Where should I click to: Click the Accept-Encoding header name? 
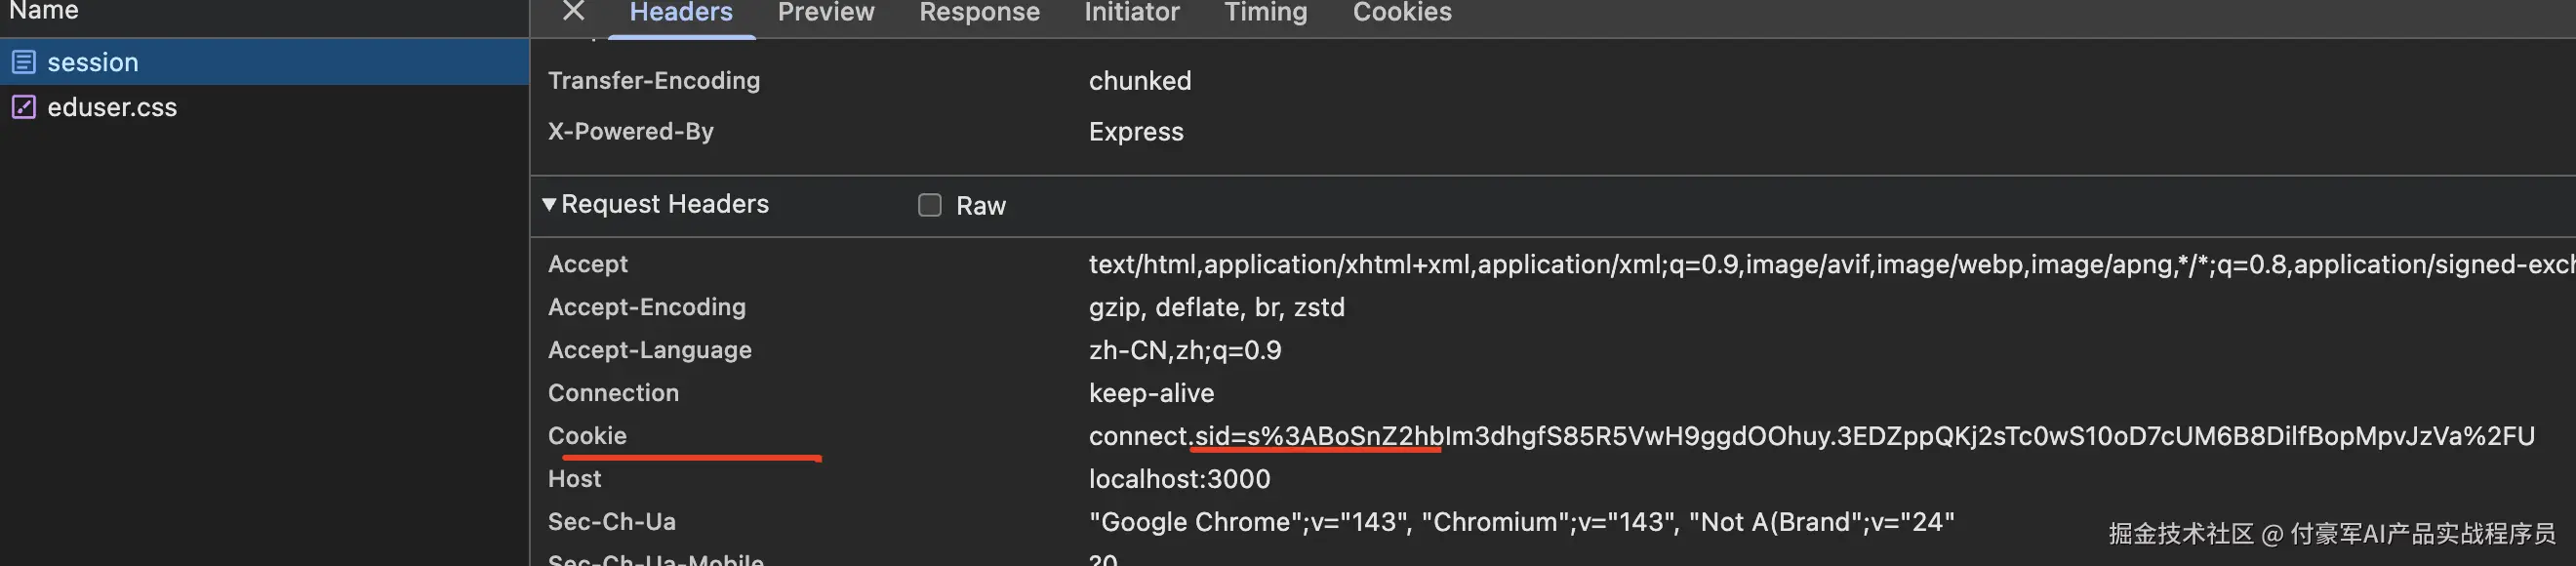pyautogui.click(x=647, y=307)
